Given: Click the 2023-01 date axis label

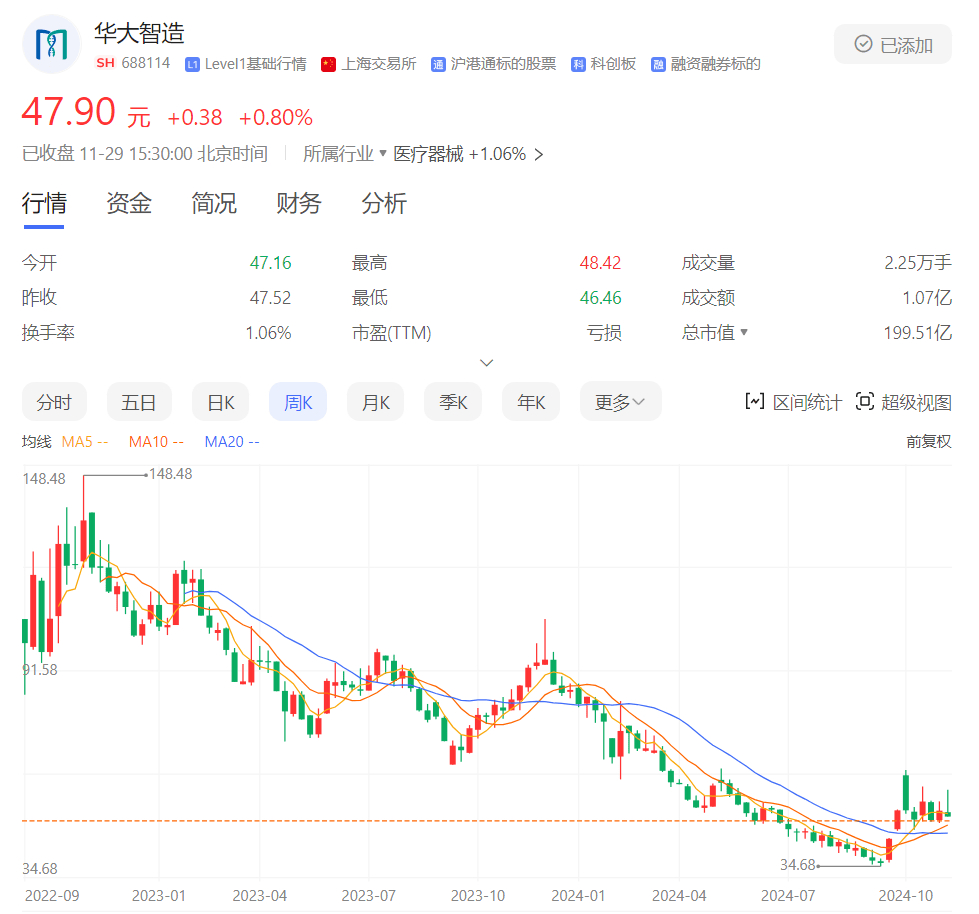Looking at the screenshot, I should (x=159, y=896).
